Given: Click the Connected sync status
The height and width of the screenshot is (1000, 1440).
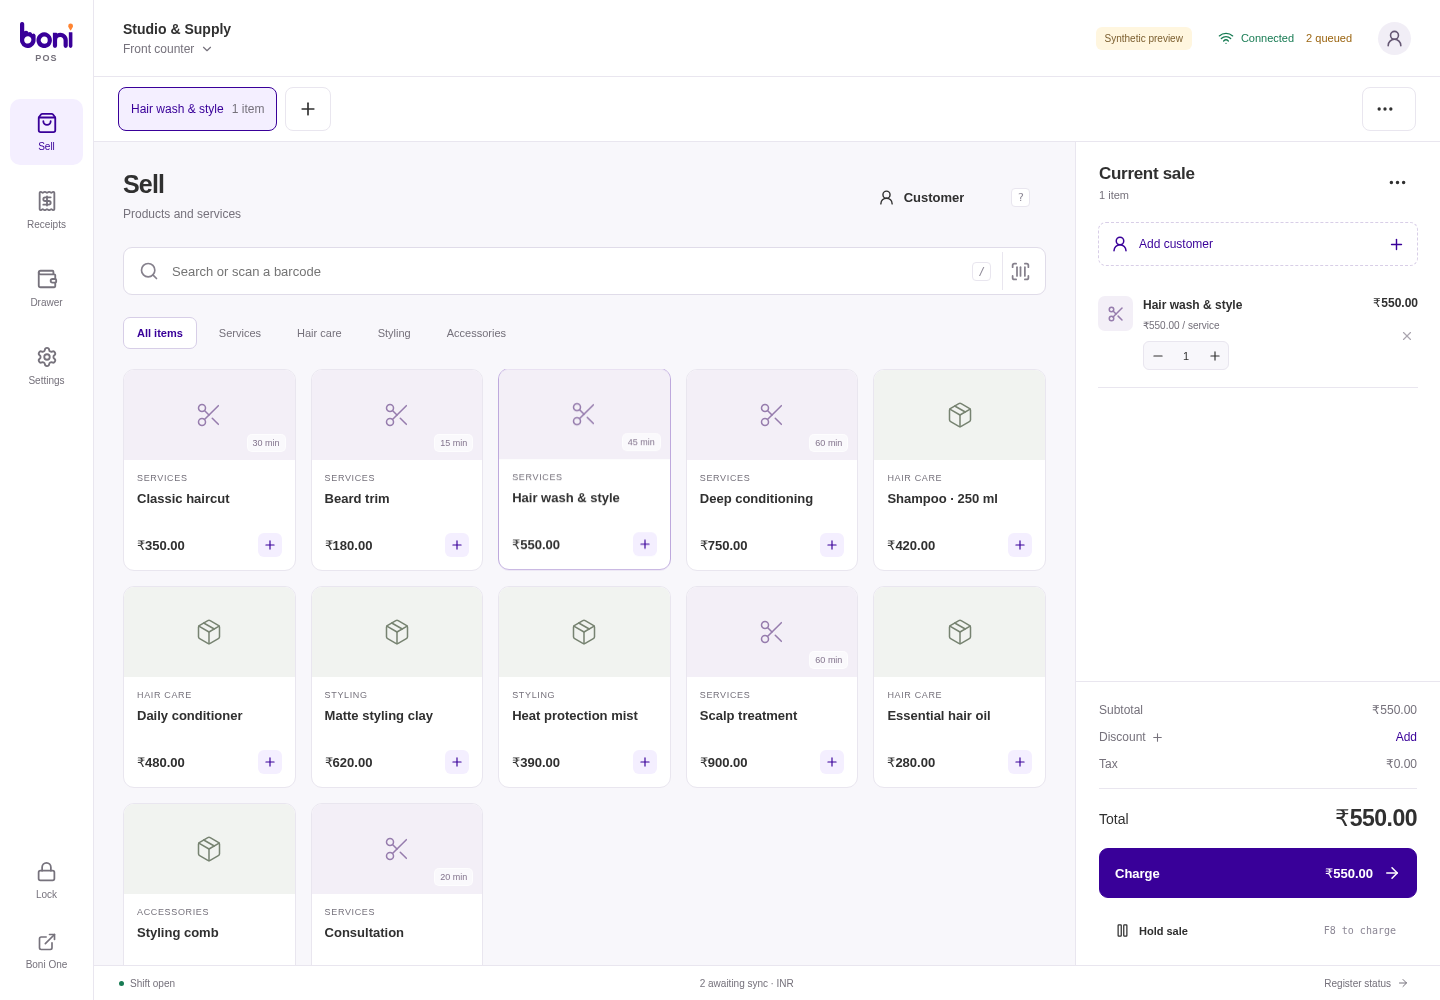Looking at the screenshot, I should (1256, 38).
